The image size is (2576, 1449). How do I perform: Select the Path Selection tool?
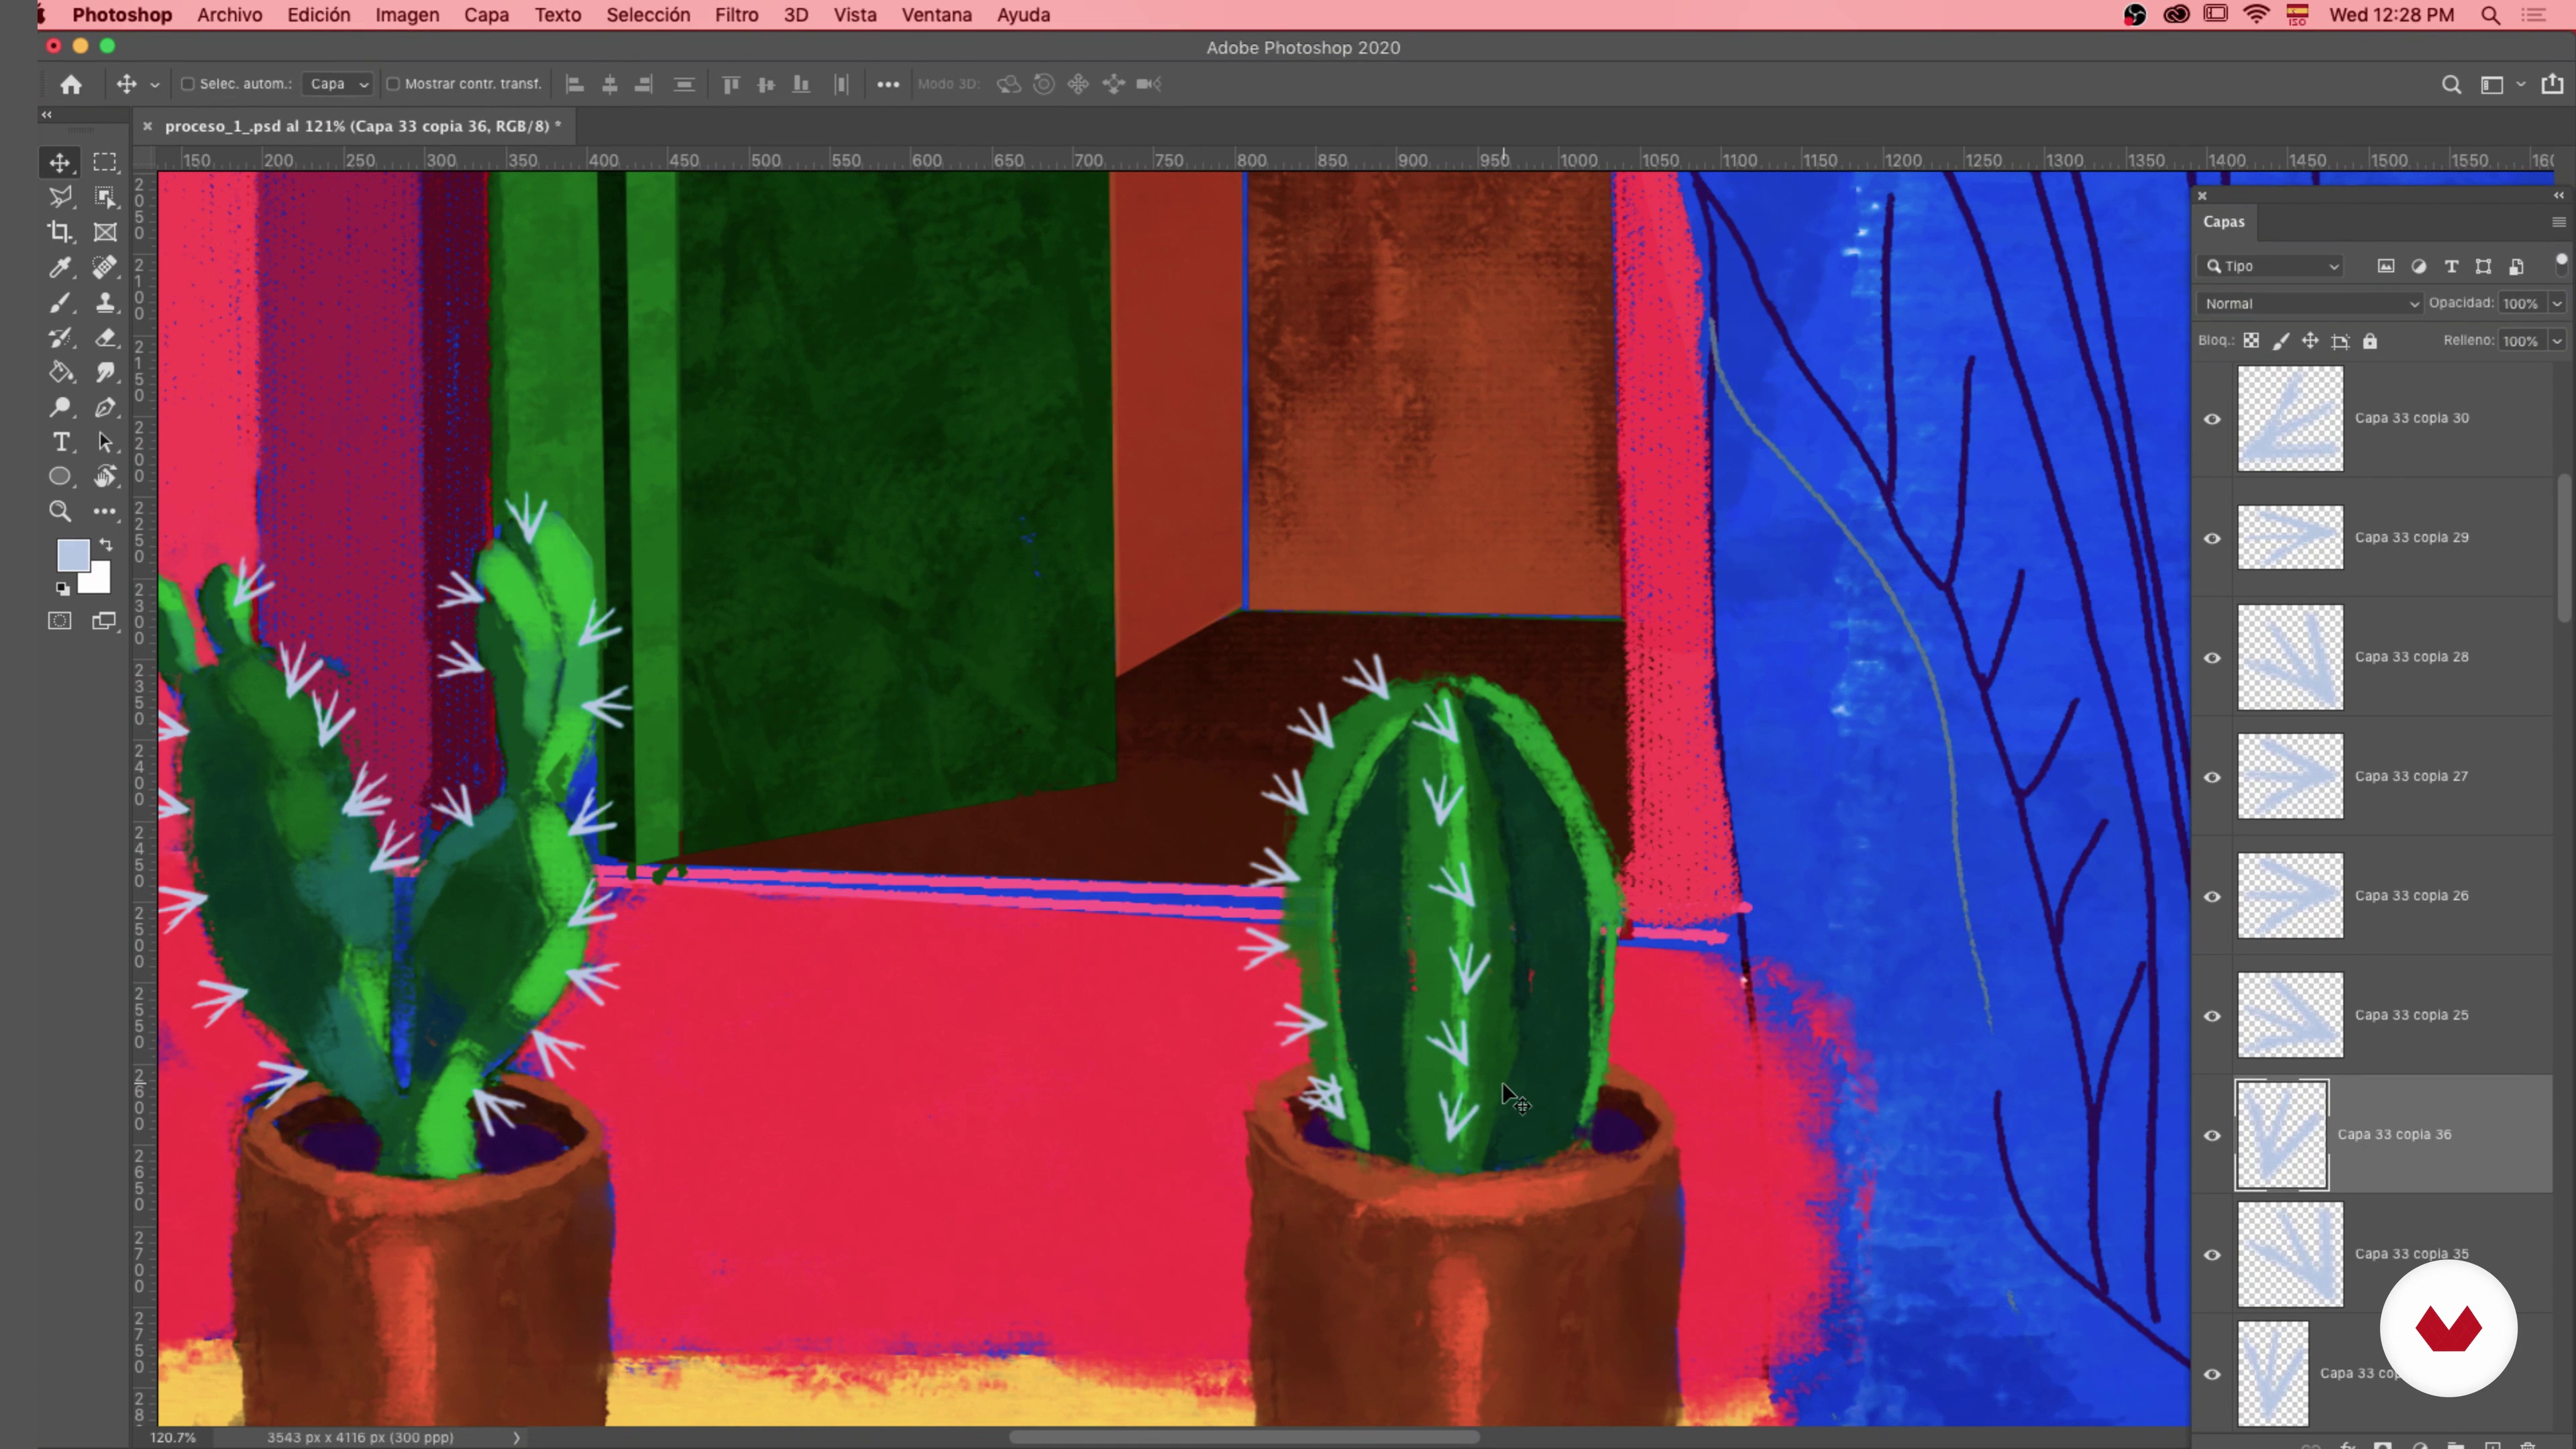(x=105, y=442)
